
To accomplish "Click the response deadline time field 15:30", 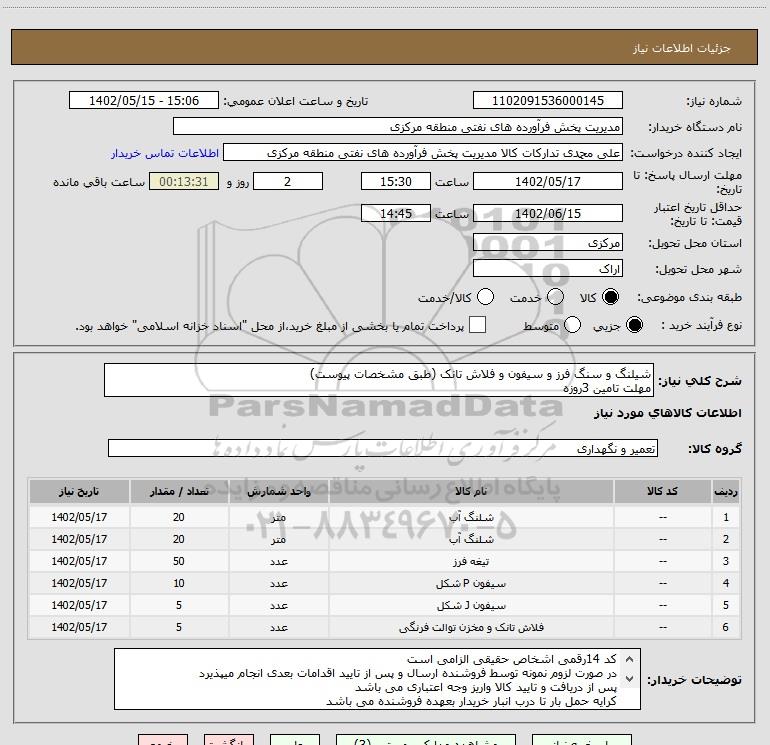I will [x=396, y=181].
